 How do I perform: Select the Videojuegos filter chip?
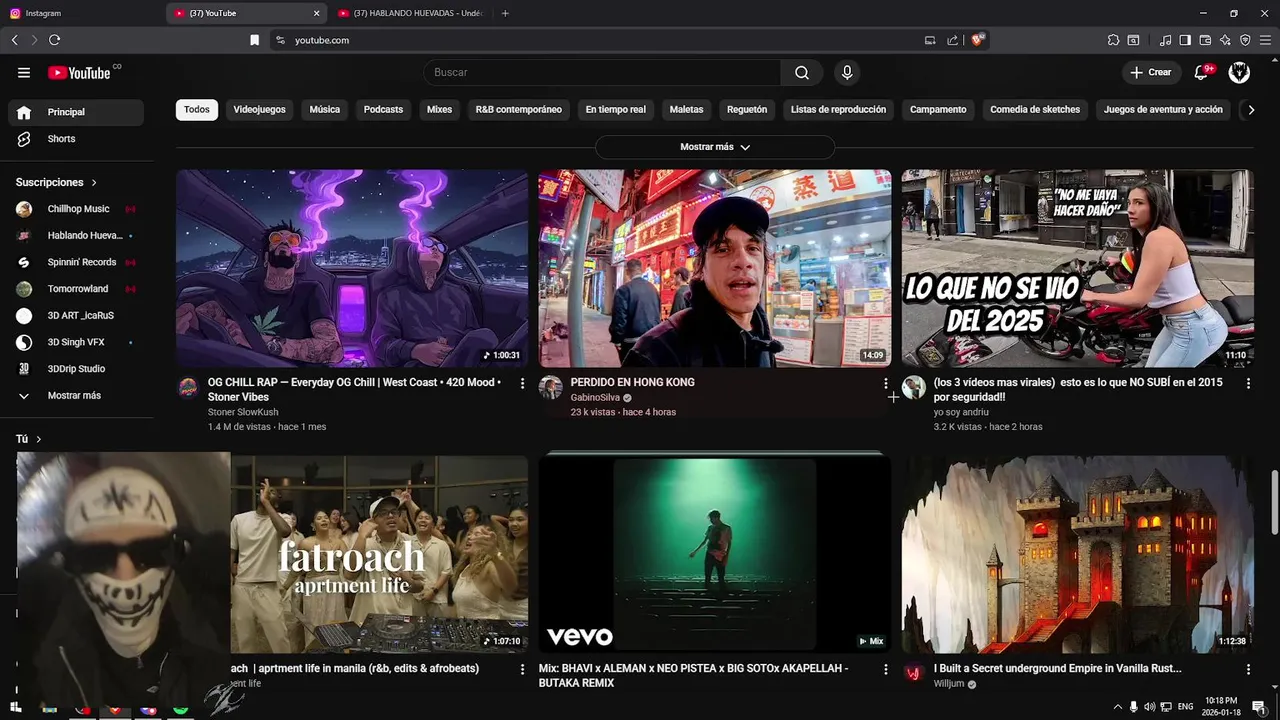pos(259,110)
